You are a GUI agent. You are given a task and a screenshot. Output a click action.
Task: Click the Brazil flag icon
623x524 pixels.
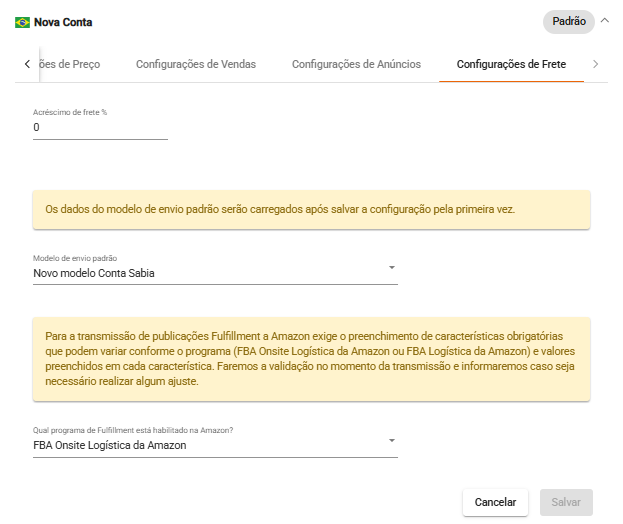(22, 21)
